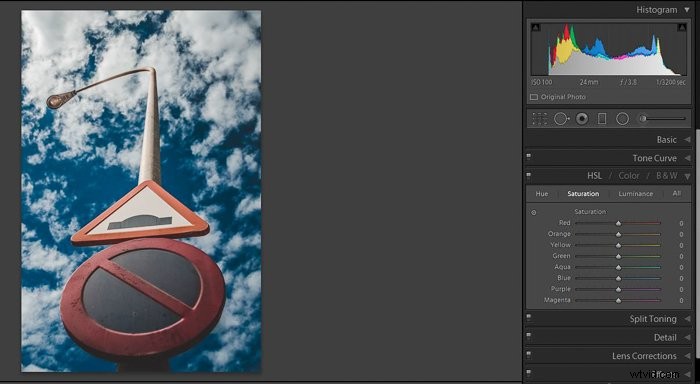The width and height of the screenshot is (700, 384).
Task: Click the Tone Curve panel title
Action: pyautogui.click(x=654, y=158)
